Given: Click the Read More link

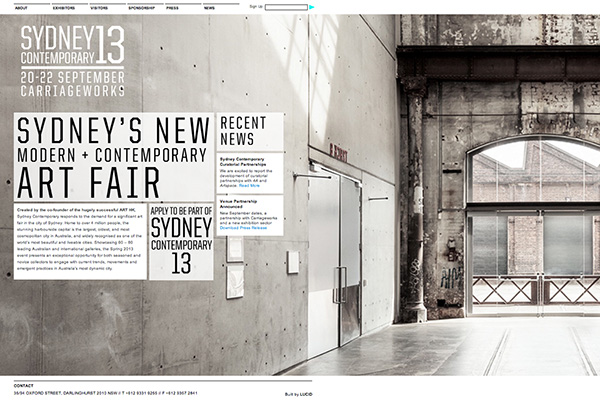Looking at the screenshot, I should 249,185.
